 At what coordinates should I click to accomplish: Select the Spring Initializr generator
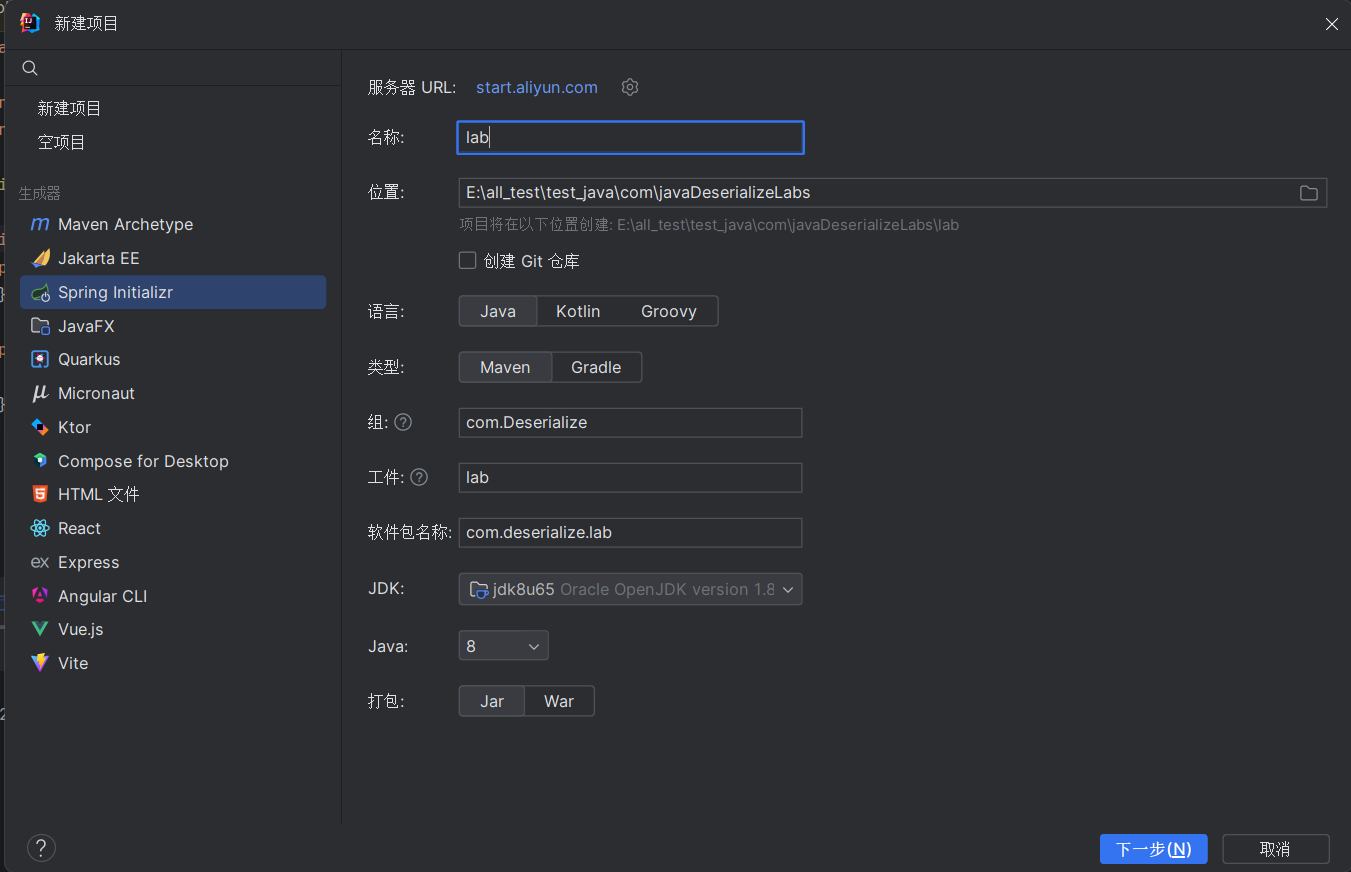coord(172,292)
